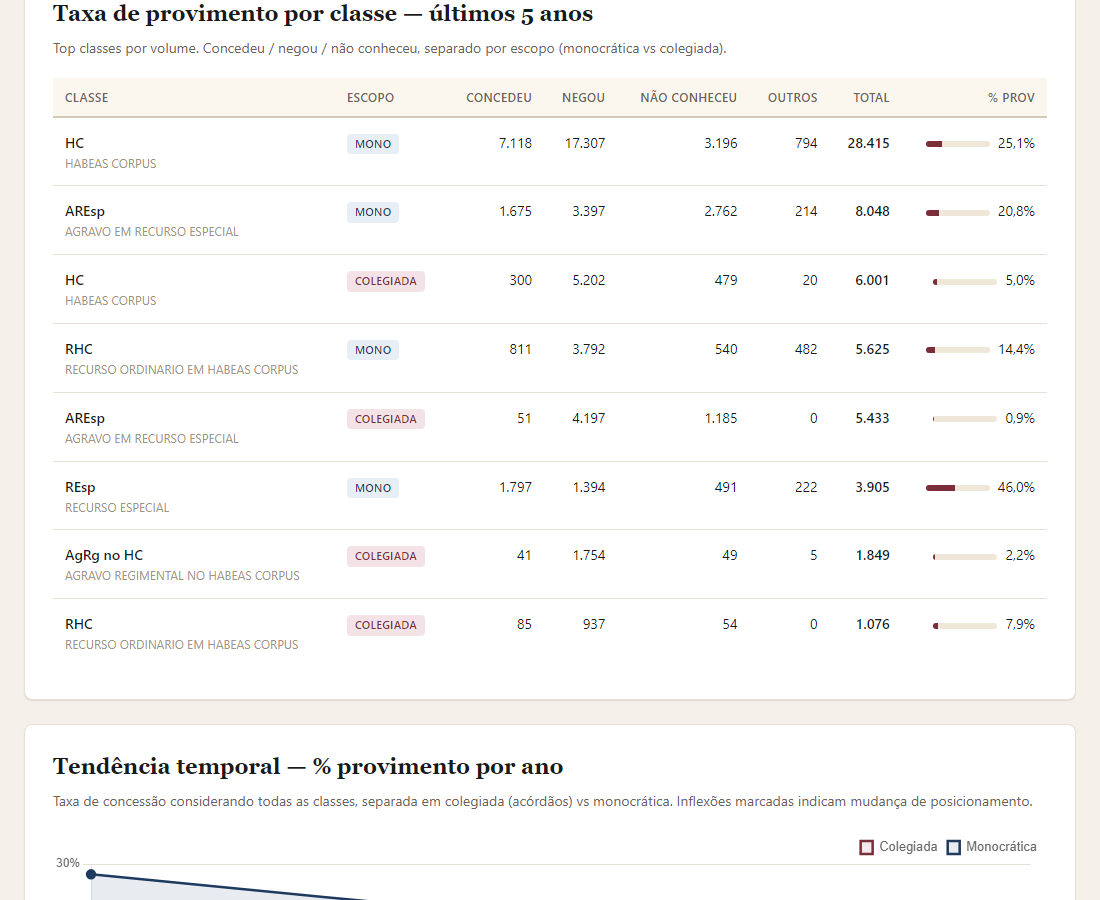Toggle the Colegiada legend swatch
This screenshot has width=1100, height=900.
pos(866,847)
